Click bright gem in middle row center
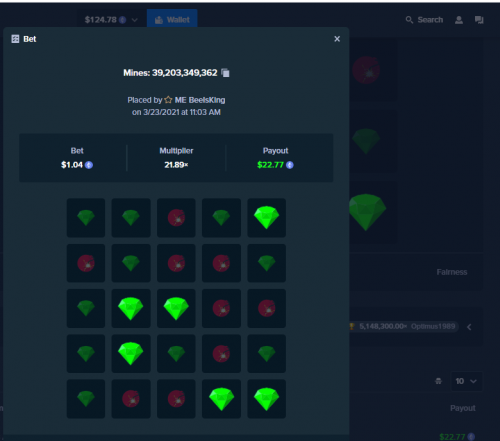Screen dimensions: 500x441 pyautogui.click(x=176, y=308)
